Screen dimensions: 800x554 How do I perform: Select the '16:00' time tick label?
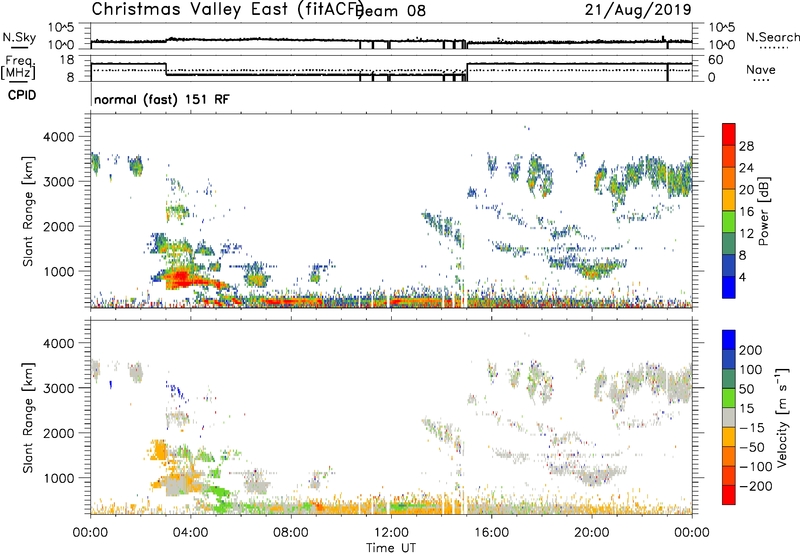point(491,533)
